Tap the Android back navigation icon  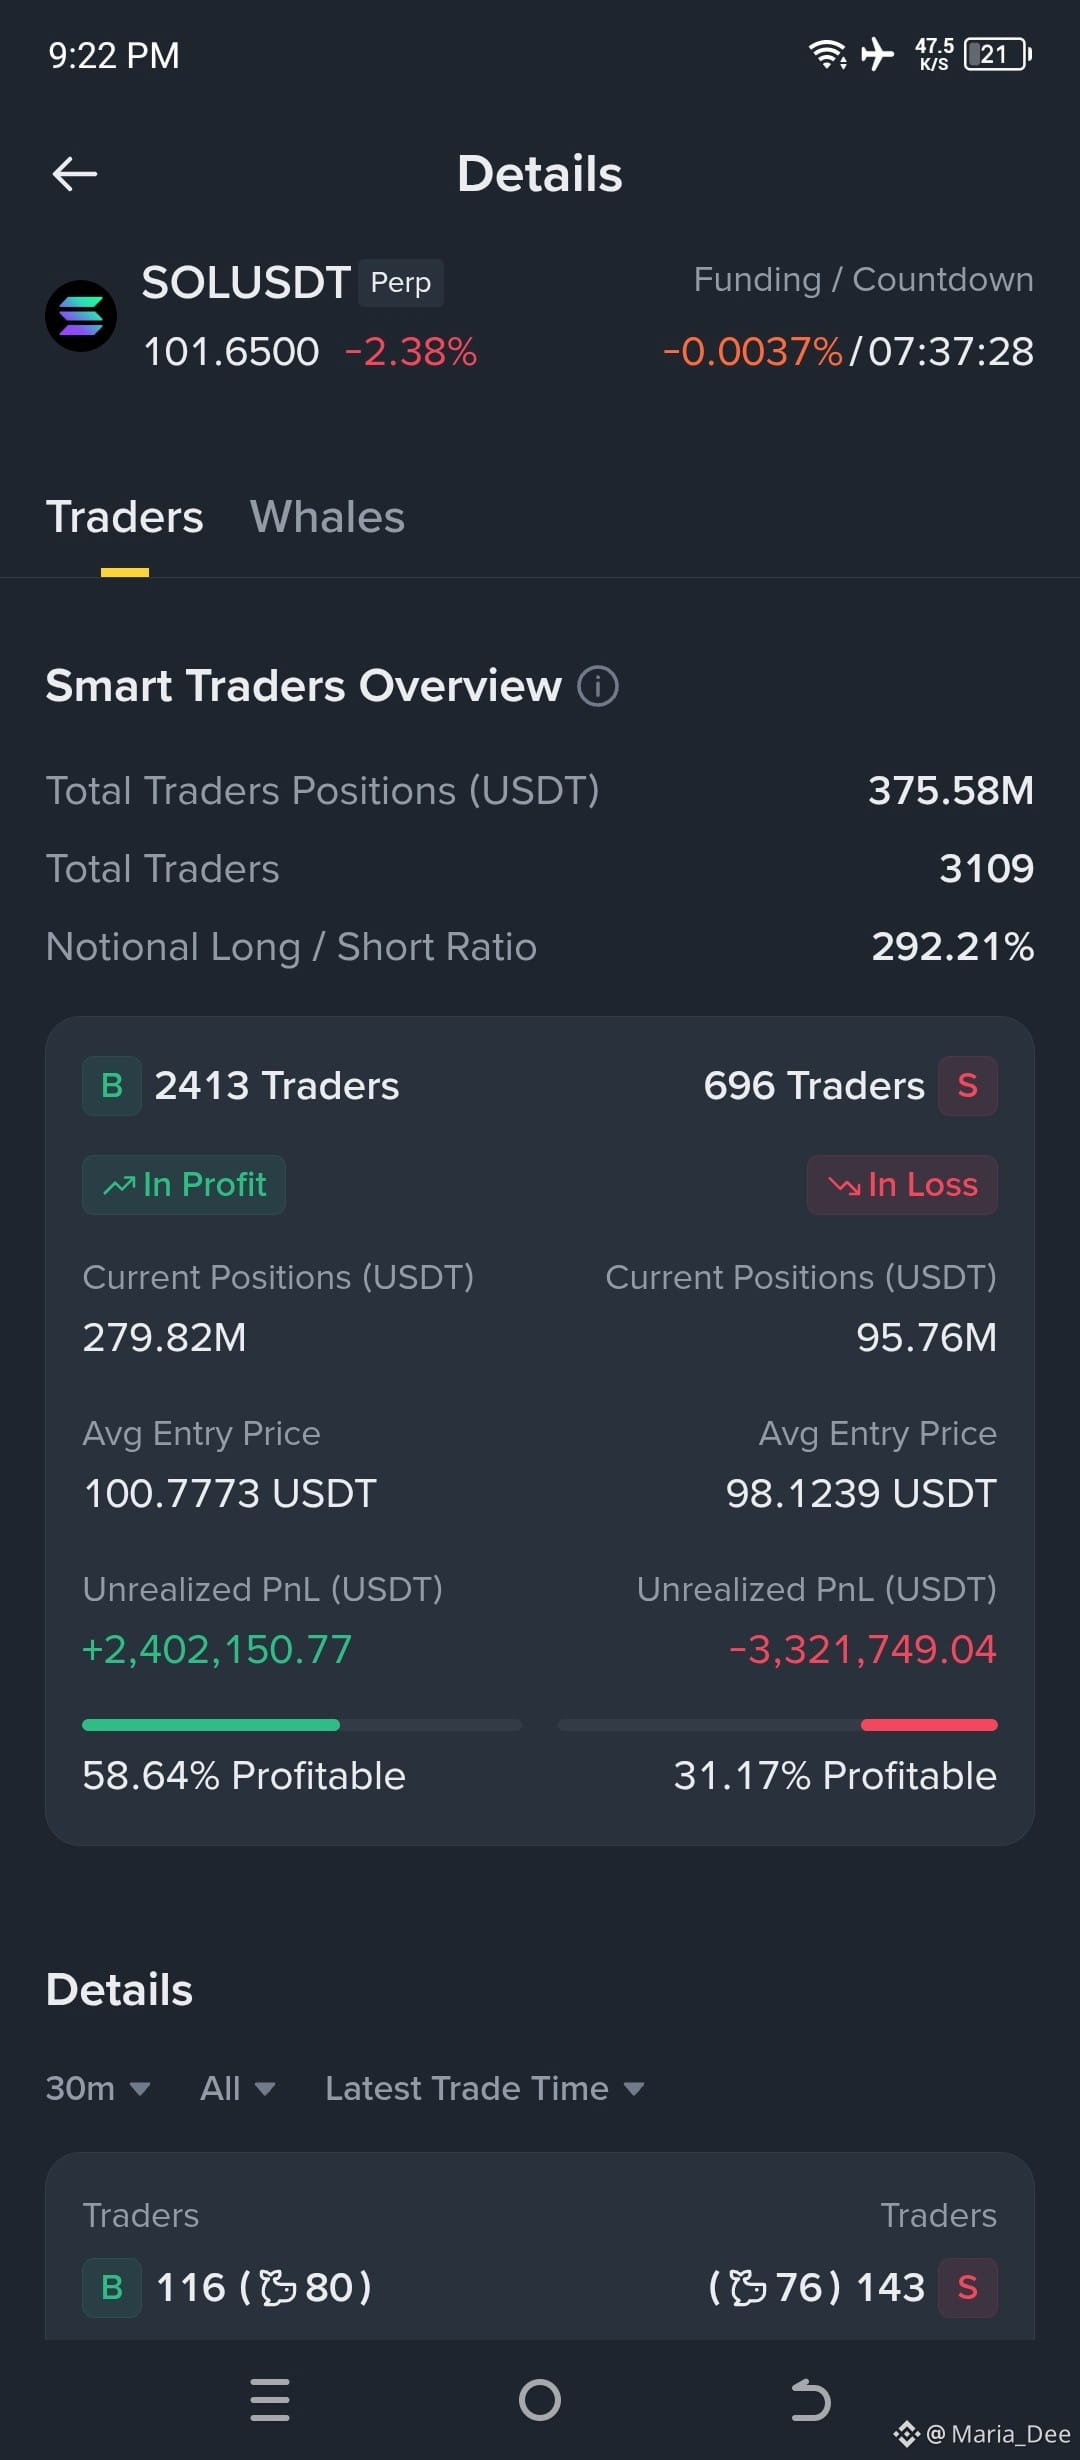pyautogui.click(x=810, y=2400)
